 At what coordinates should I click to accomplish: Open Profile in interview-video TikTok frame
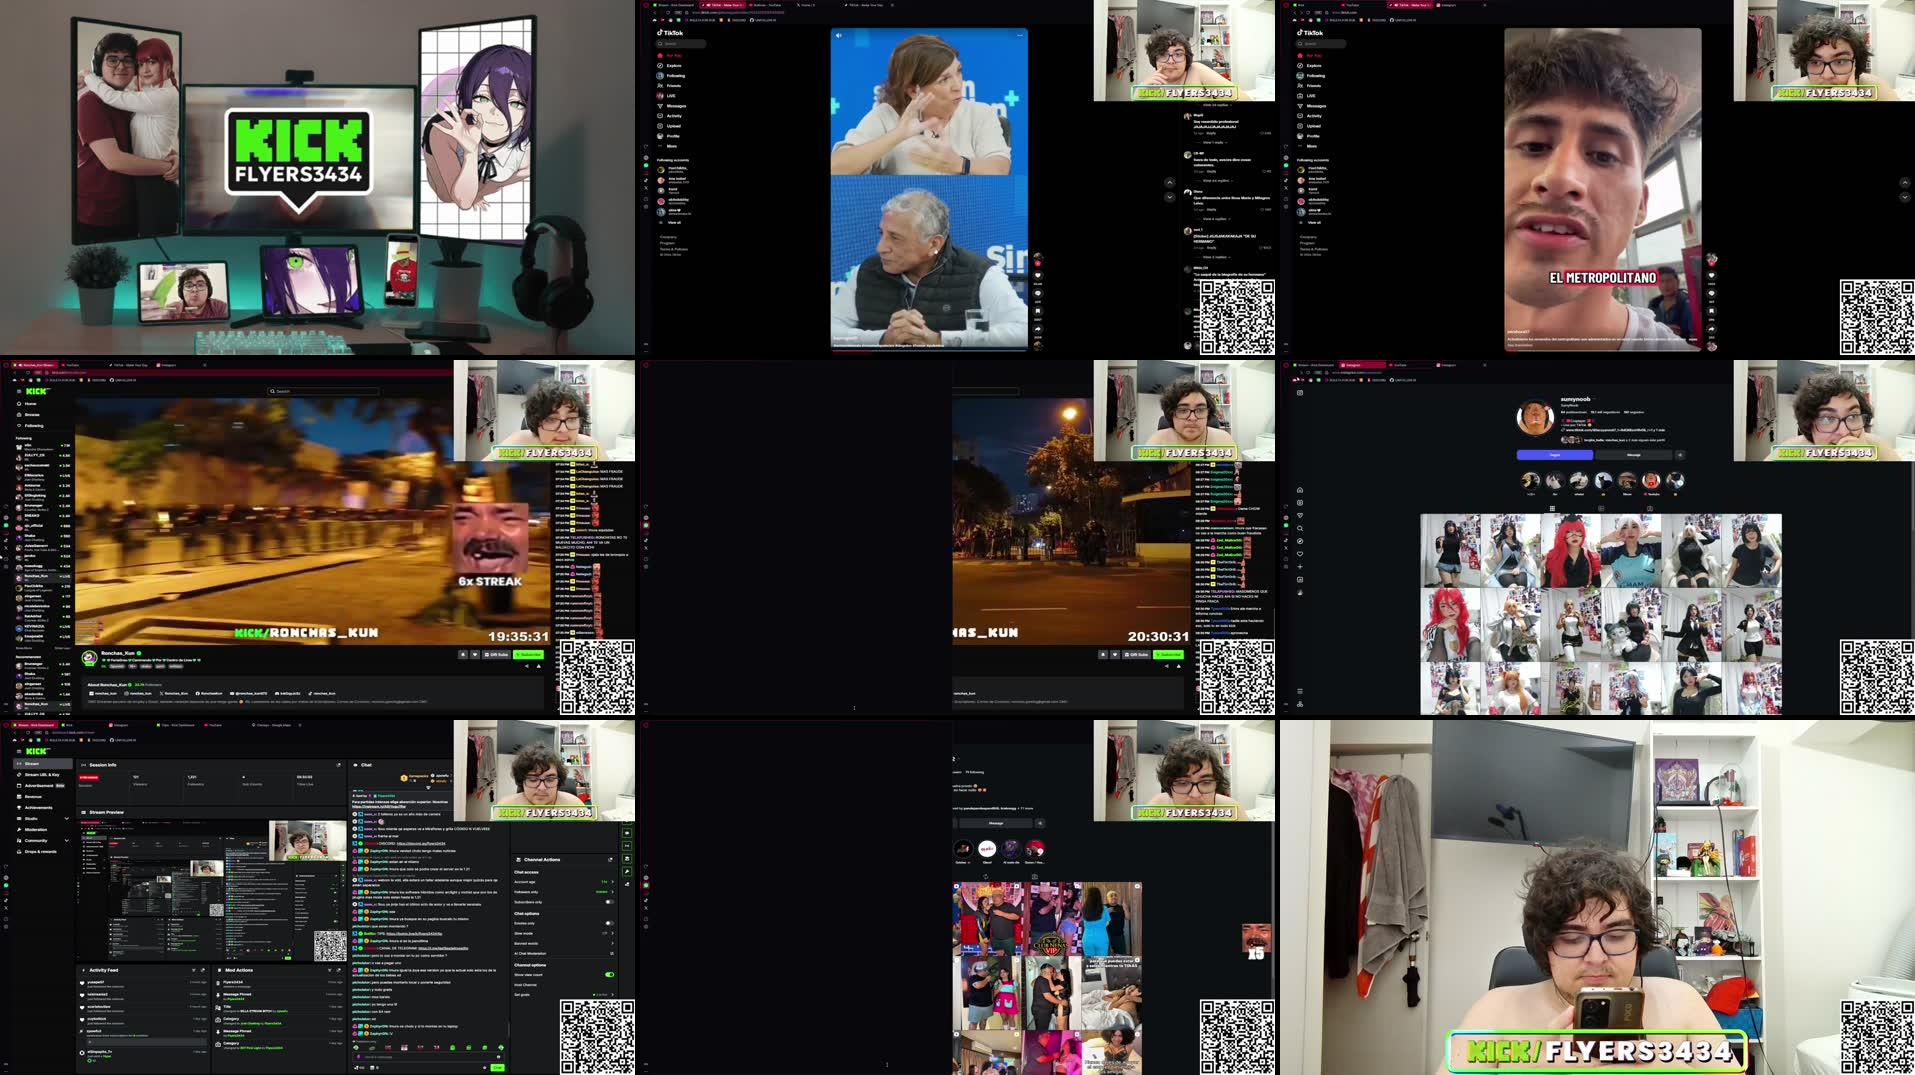(669, 136)
